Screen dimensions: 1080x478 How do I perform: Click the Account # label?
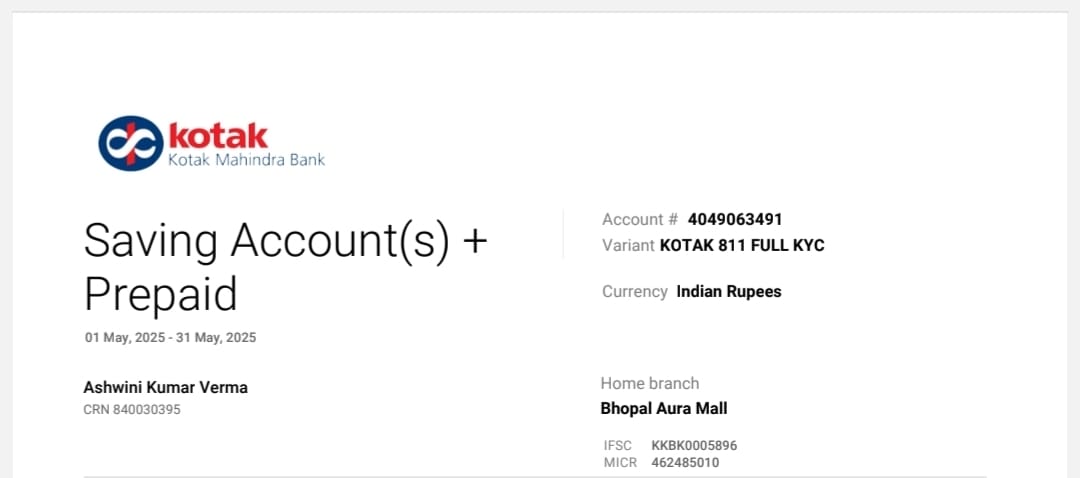640,219
